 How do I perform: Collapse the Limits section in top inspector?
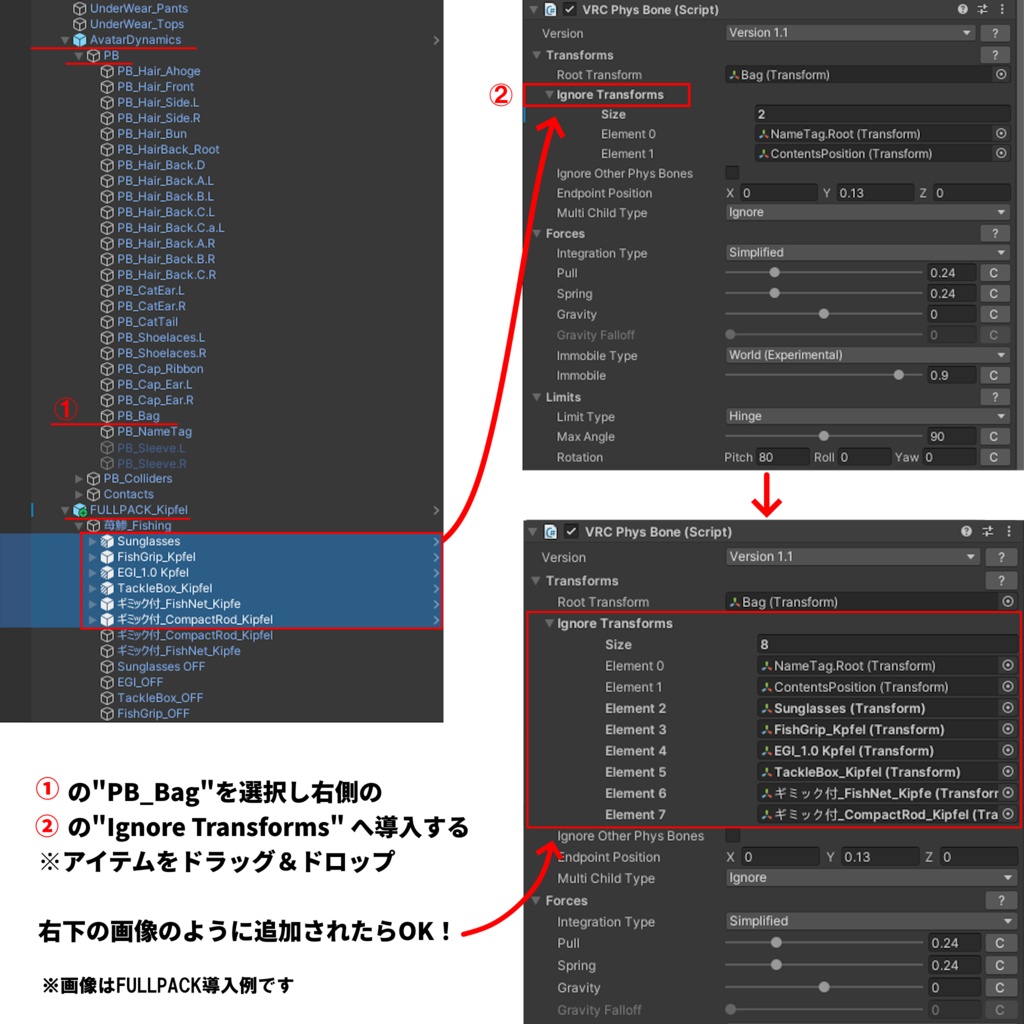tap(537, 396)
